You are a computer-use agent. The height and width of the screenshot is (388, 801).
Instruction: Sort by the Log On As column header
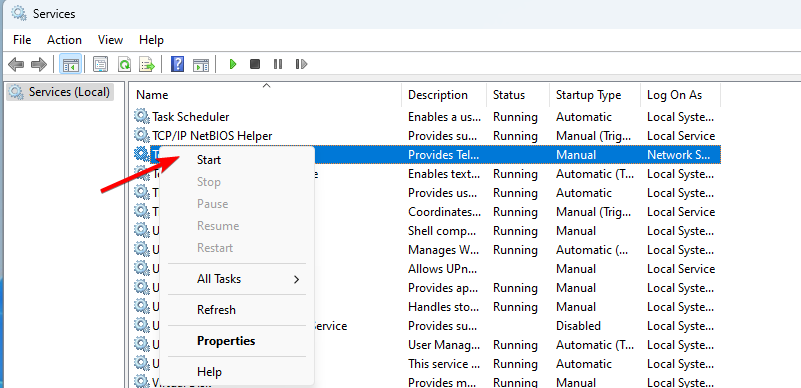click(674, 95)
